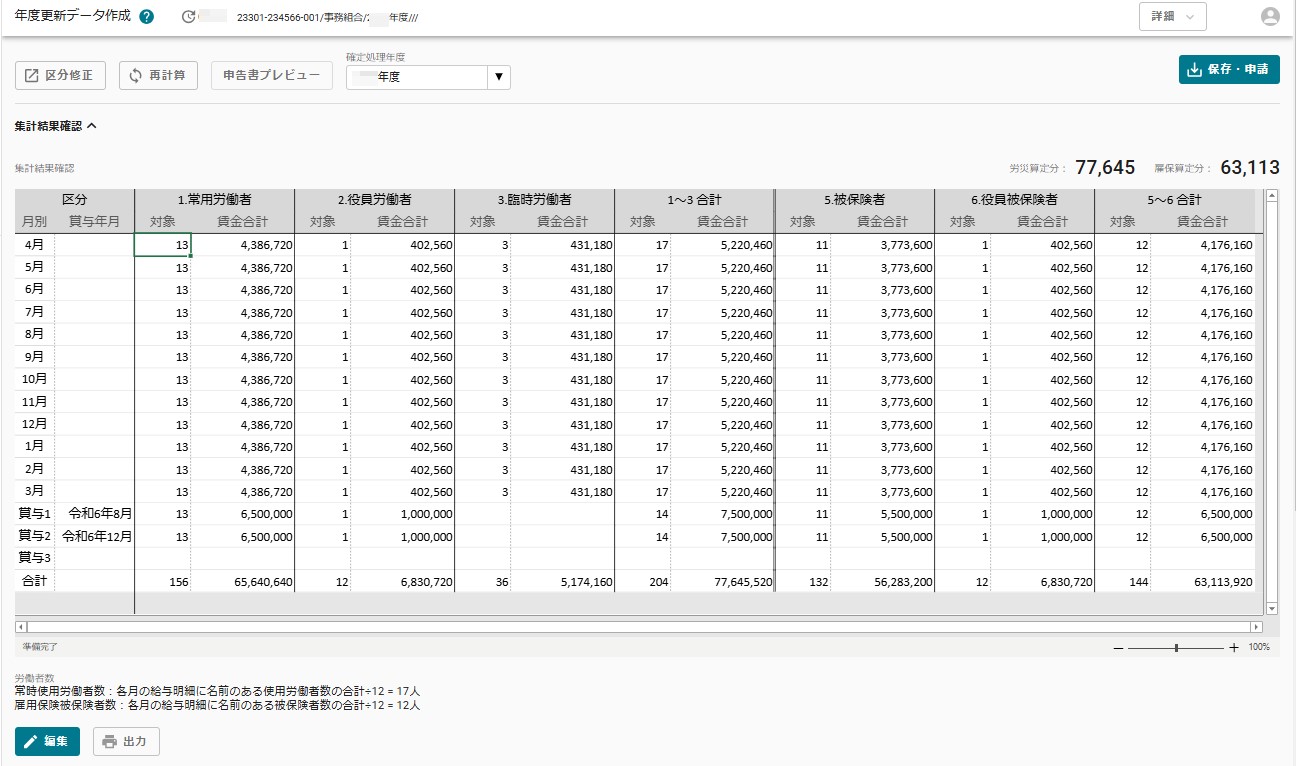Viewport: 1296px width, 766px height.
Task: Click the 区分修正 button
Action: [x=60, y=75]
